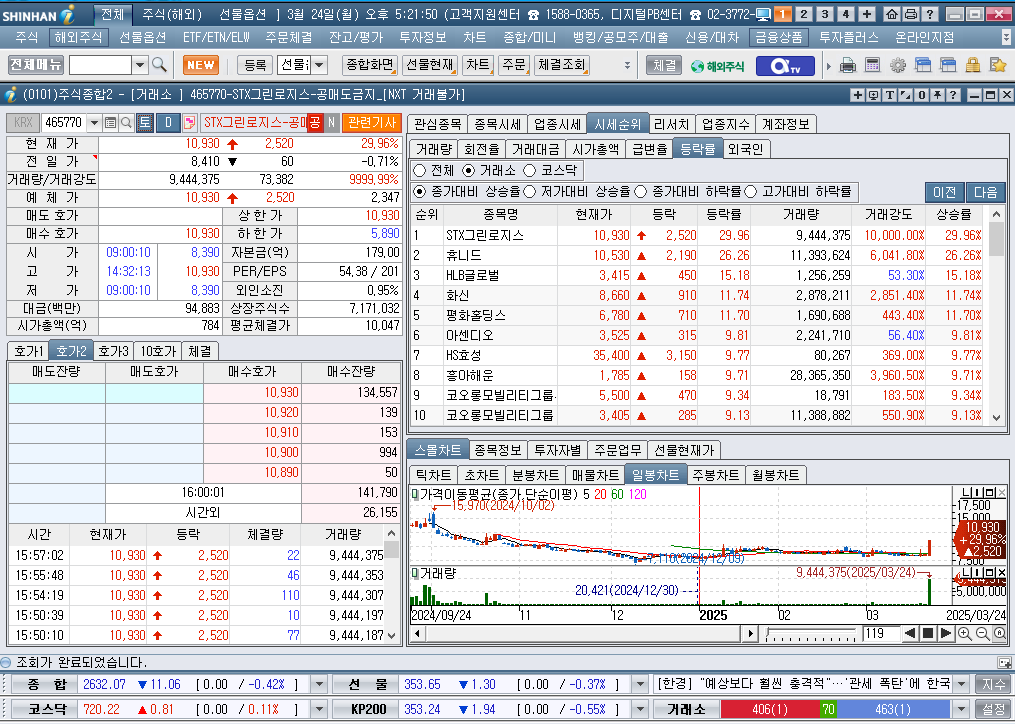Select 종가대비 상승율 radio option
This screenshot has height=724, width=1015.
[419, 192]
